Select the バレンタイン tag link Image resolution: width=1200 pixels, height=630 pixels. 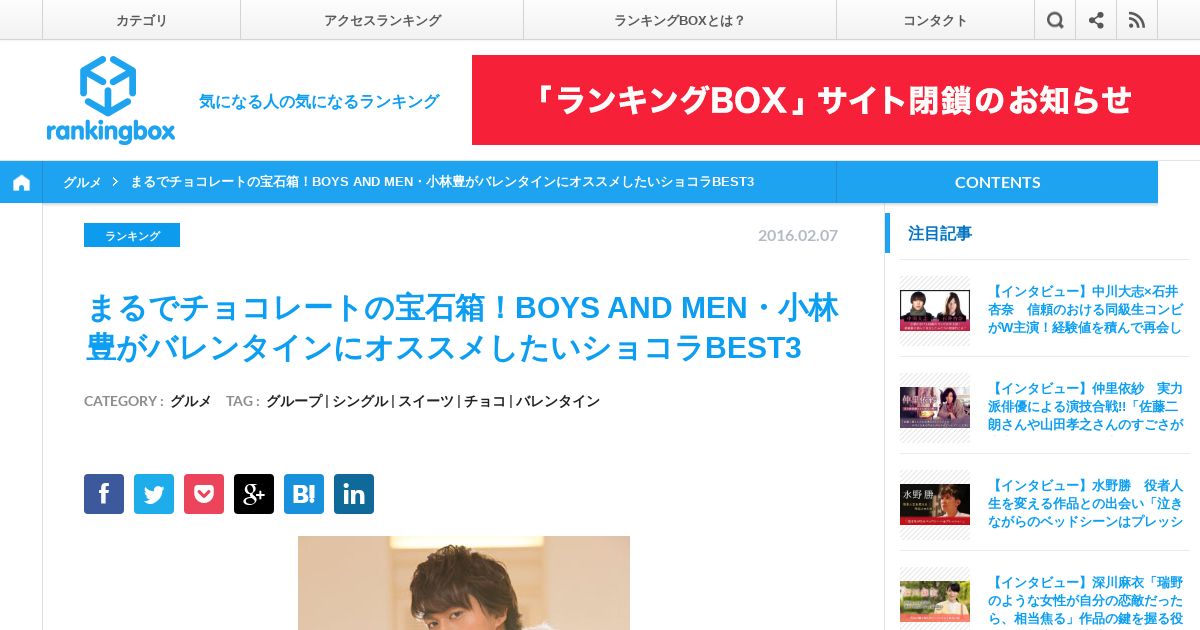[558, 401]
